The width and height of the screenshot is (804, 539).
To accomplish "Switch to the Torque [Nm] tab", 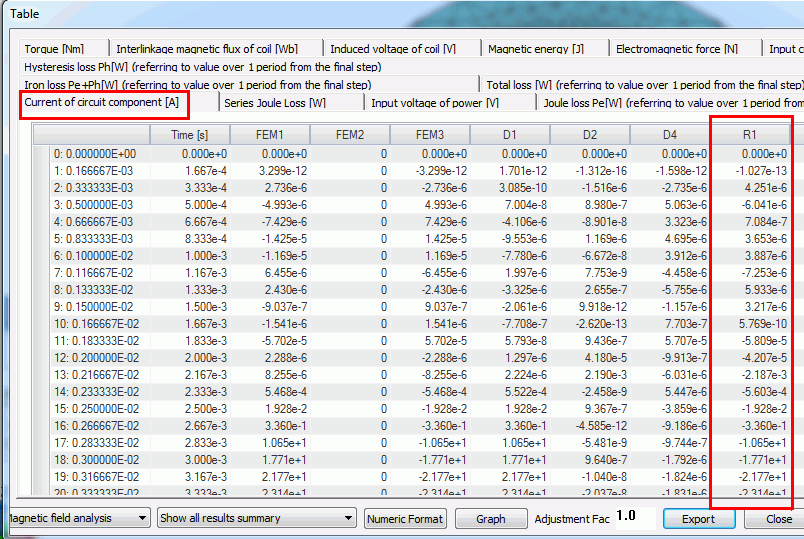I will pyautogui.click(x=54, y=48).
